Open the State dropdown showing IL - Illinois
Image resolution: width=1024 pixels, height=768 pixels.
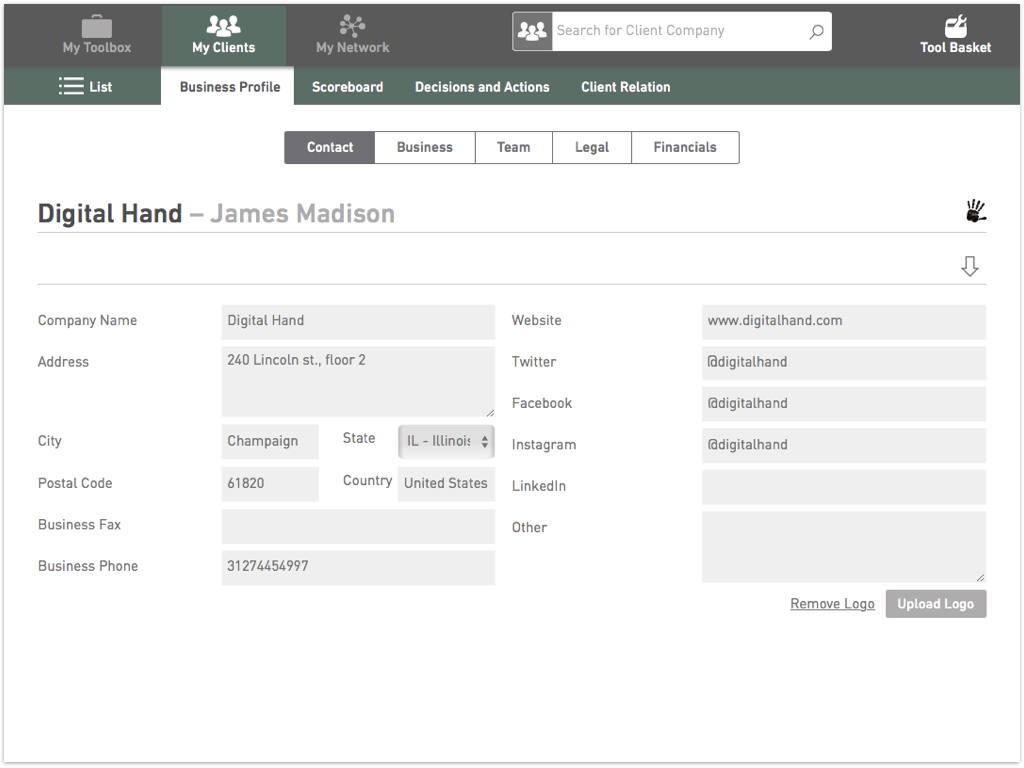[446, 441]
